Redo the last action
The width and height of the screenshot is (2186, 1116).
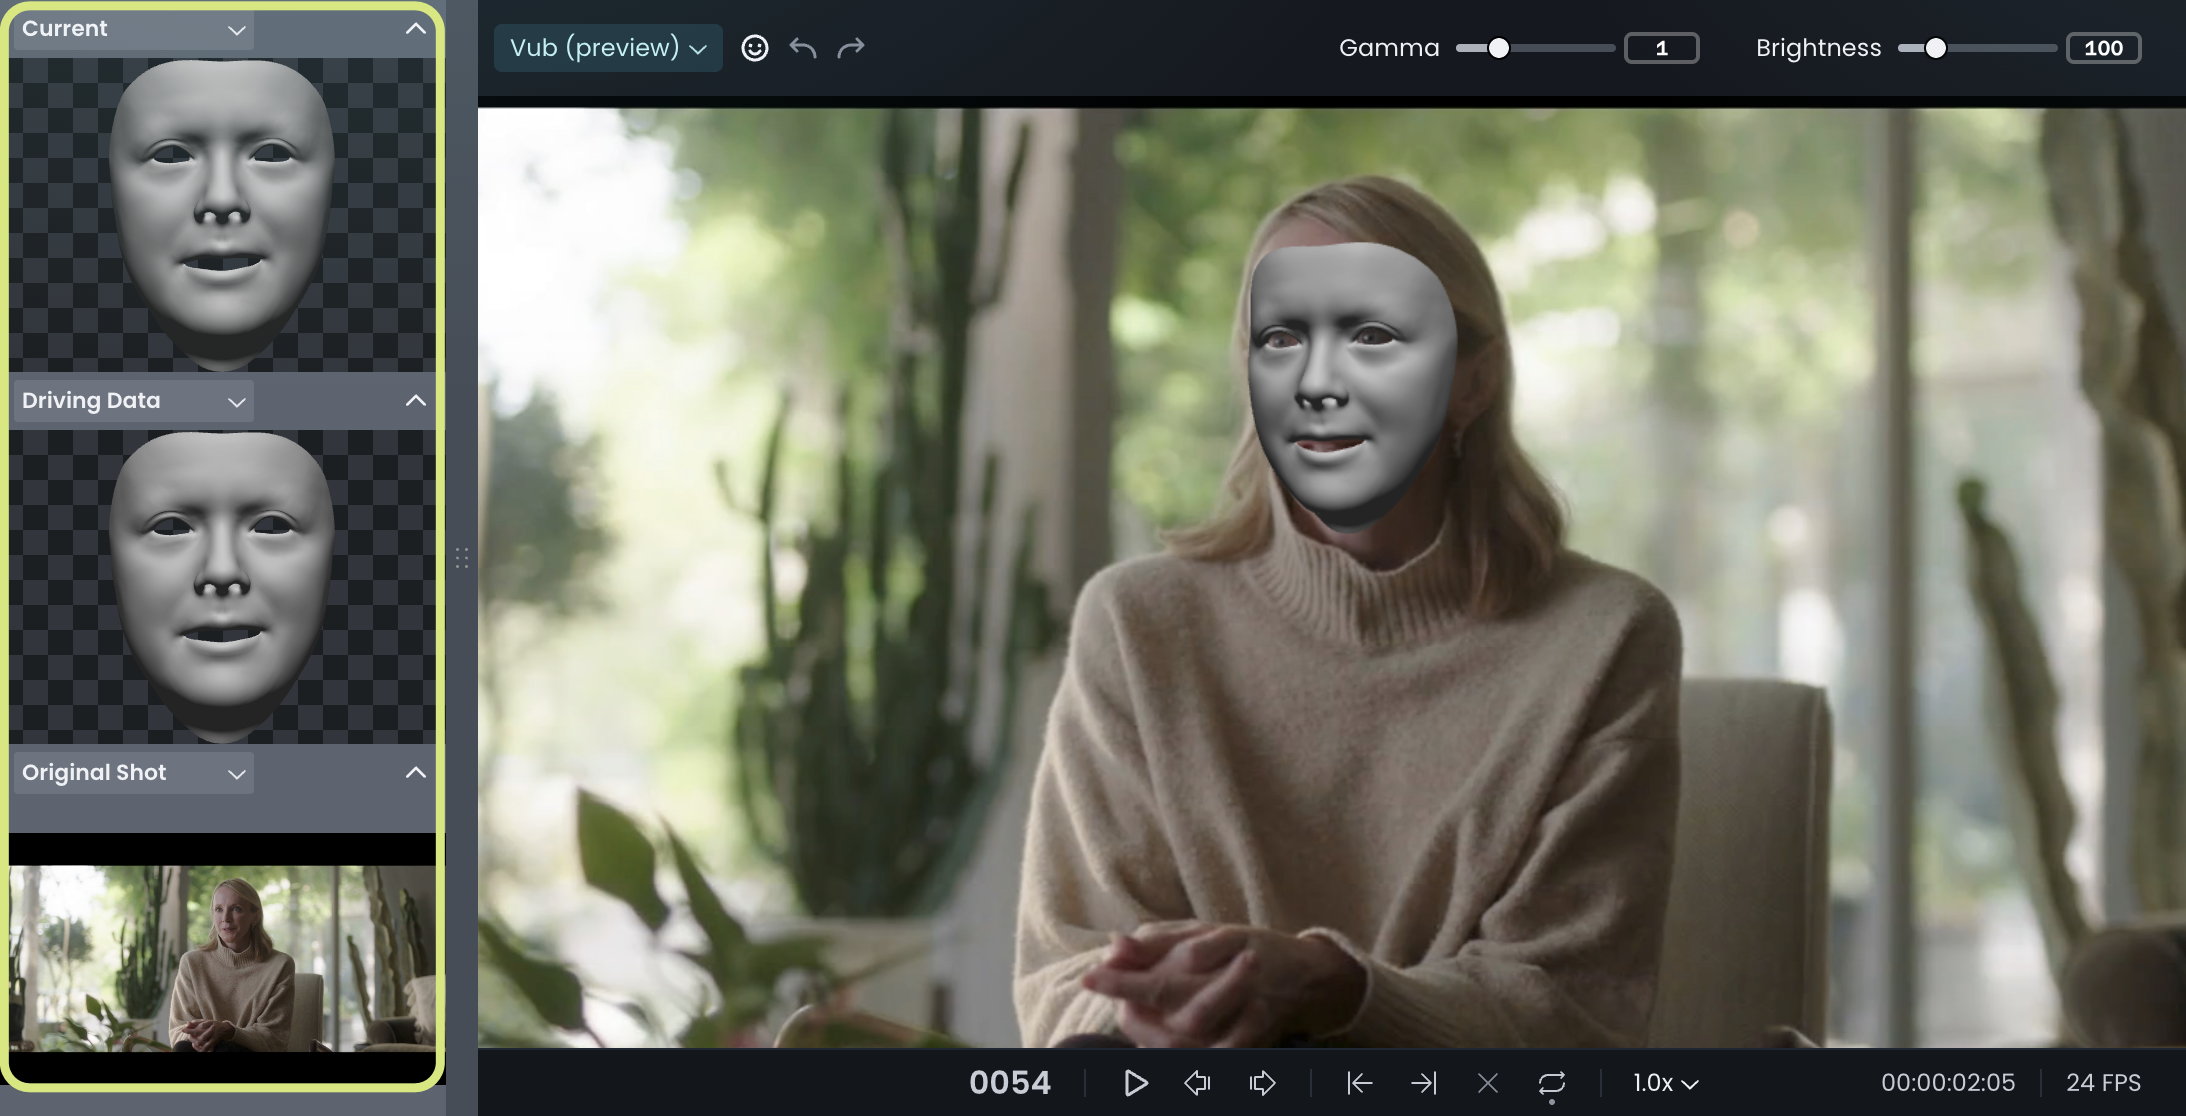(x=851, y=48)
